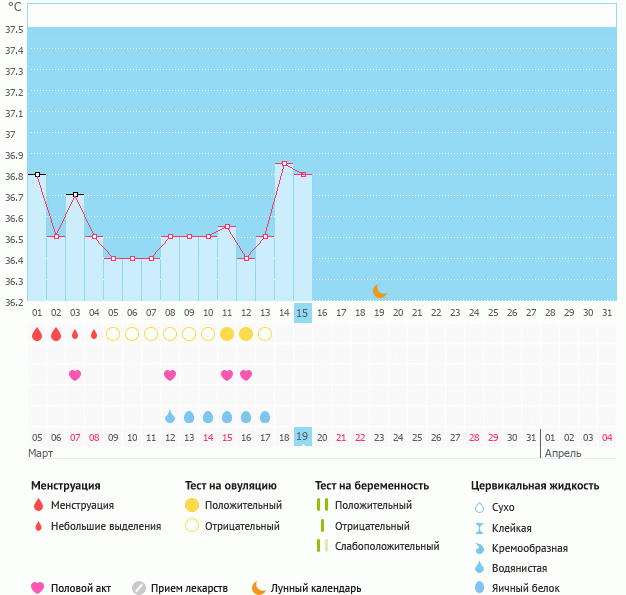Click the crescent moon icon on the chart
This screenshot has width=626, height=595.
[x=379, y=291]
